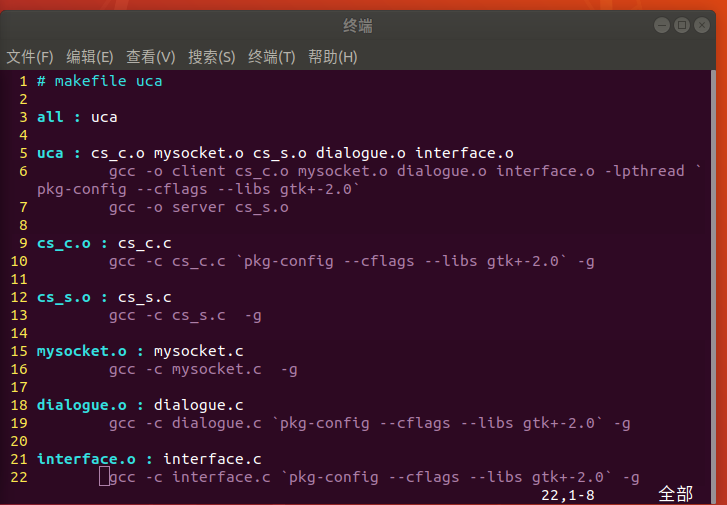Click 'uca' dependency on line 3
The image size is (727, 505).
[104, 117]
